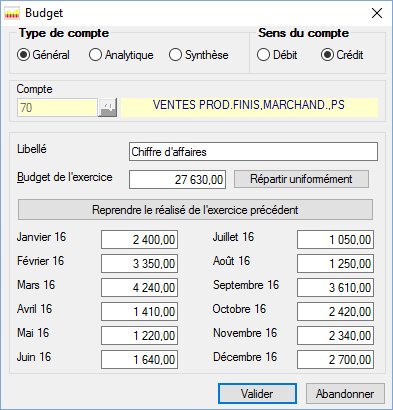Screen dimensions: 393x410
Task: Click the Budget app icon in title bar
Action: (x=12, y=13)
